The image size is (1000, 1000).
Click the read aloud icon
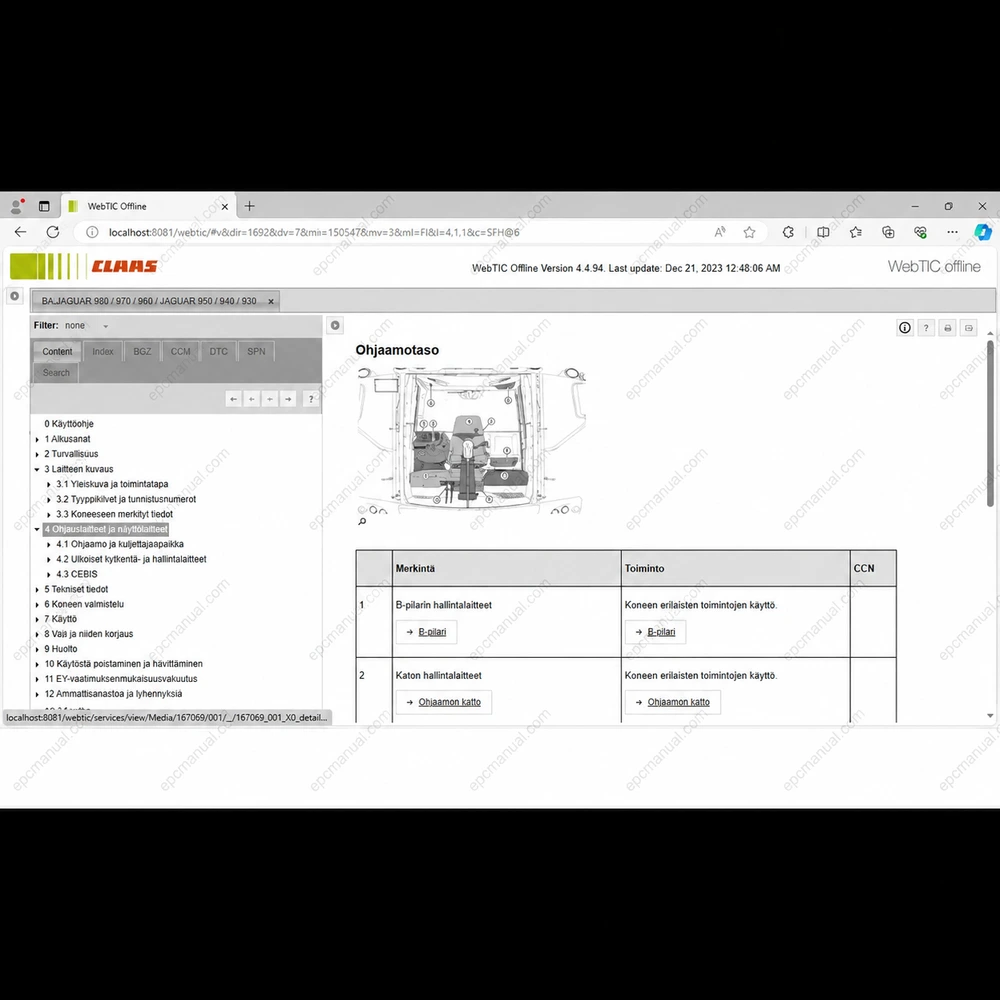coord(719,232)
